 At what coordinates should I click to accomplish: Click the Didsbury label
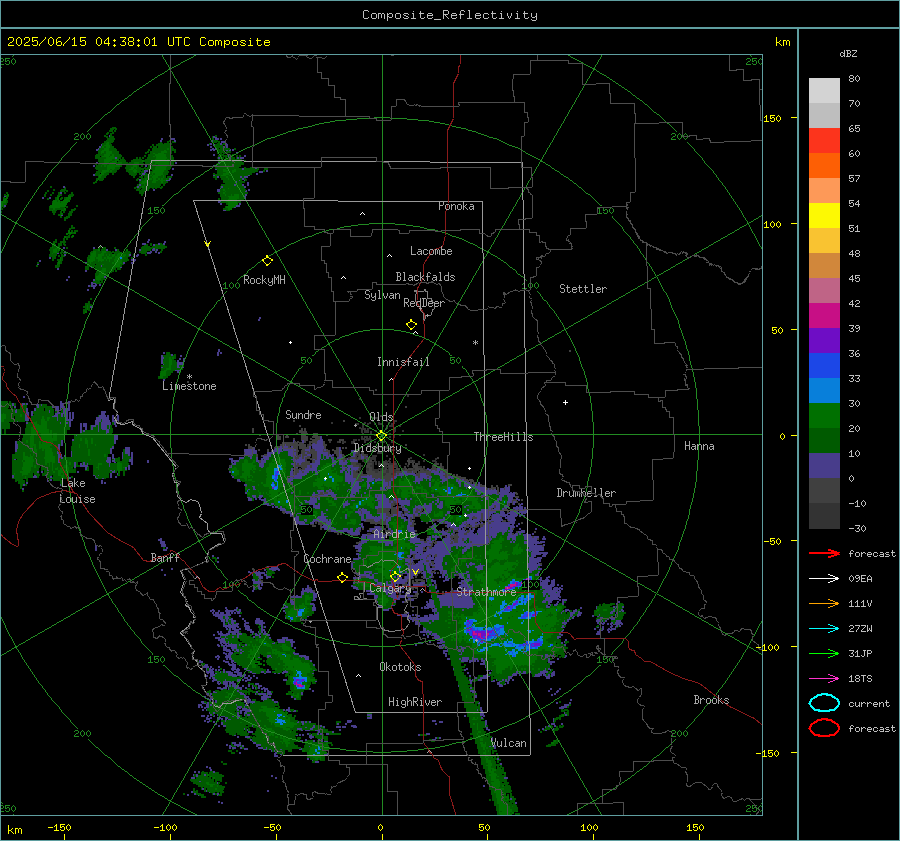click(x=377, y=448)
